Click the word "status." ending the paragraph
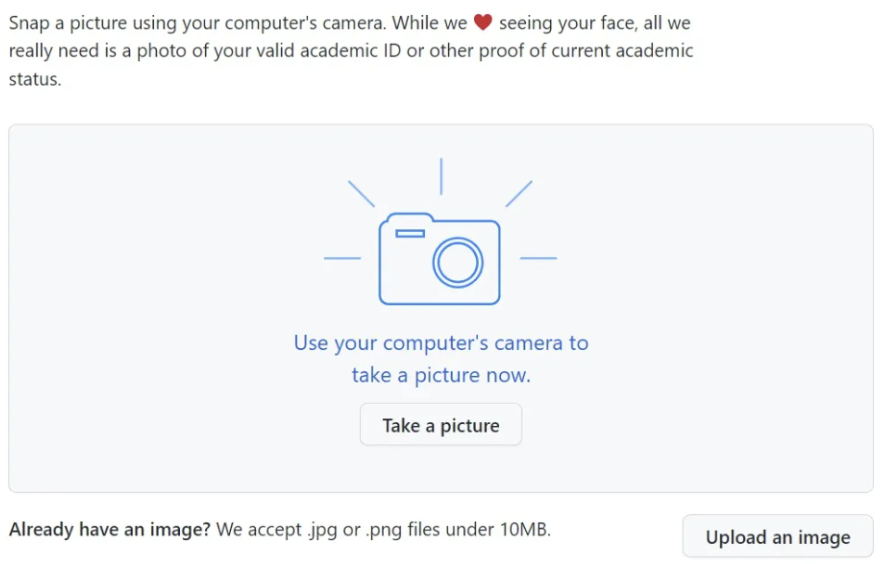 (35, 79)
